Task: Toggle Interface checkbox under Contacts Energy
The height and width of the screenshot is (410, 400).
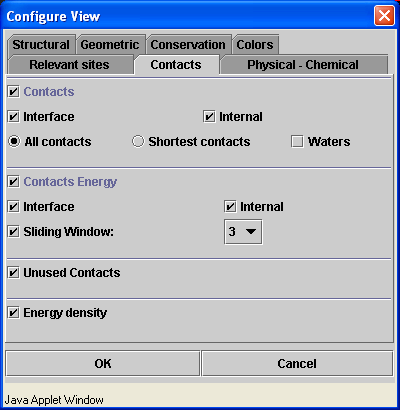Action: [13, 207]
